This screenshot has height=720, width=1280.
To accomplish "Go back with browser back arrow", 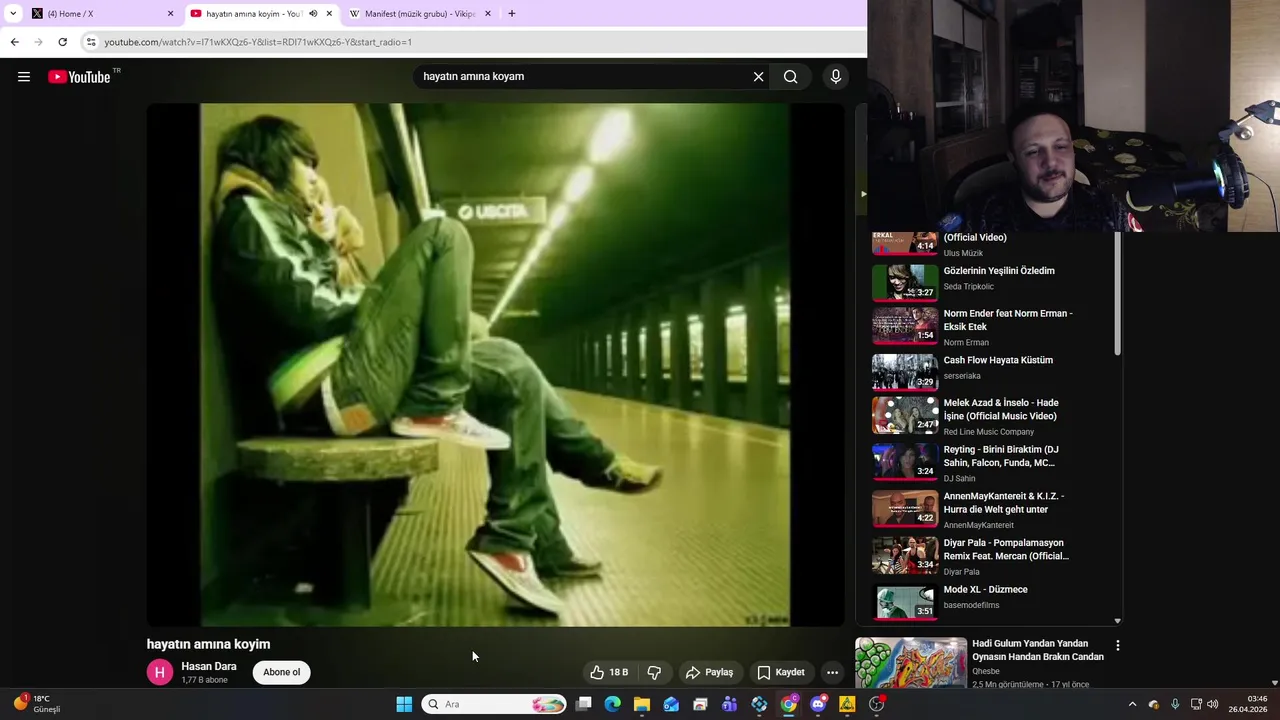I will pyautogui.click(x=14, y=42).
